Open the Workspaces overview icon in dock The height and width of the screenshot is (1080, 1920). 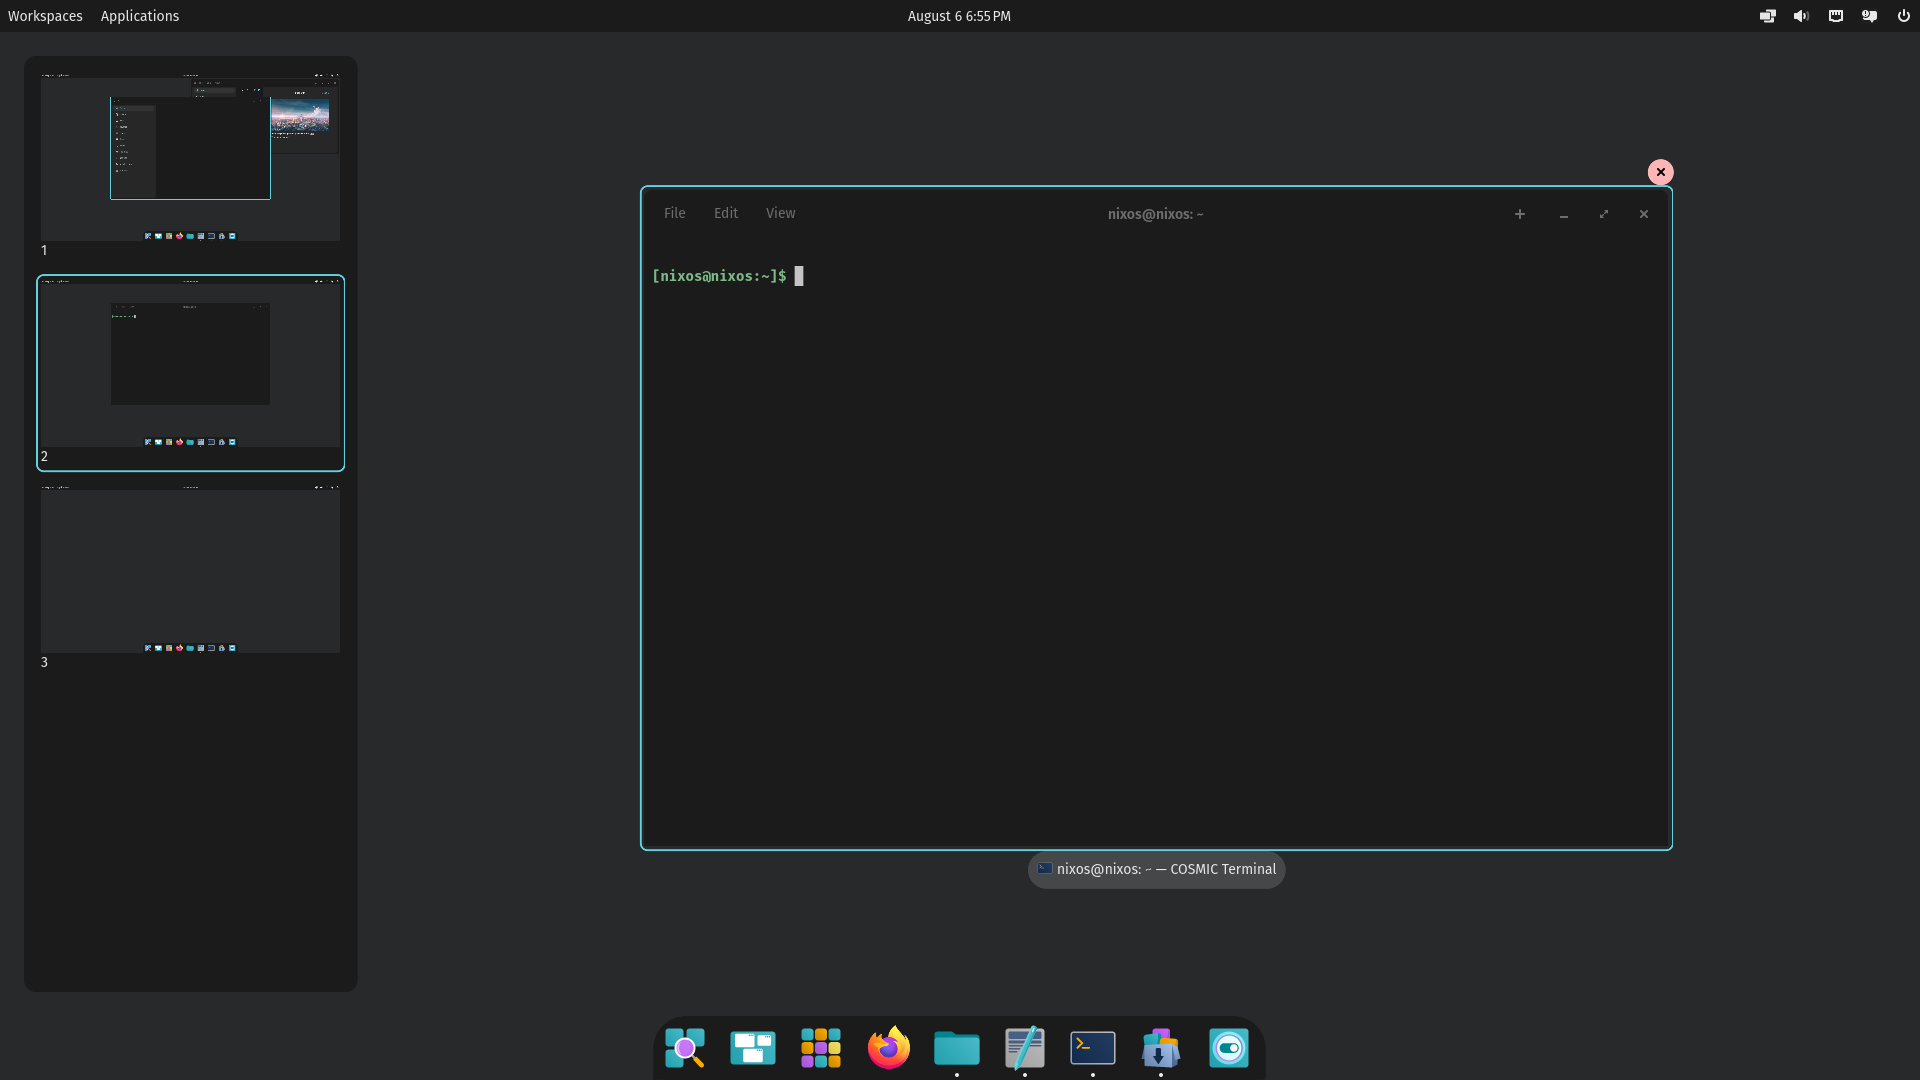[x=753, y=1048]
